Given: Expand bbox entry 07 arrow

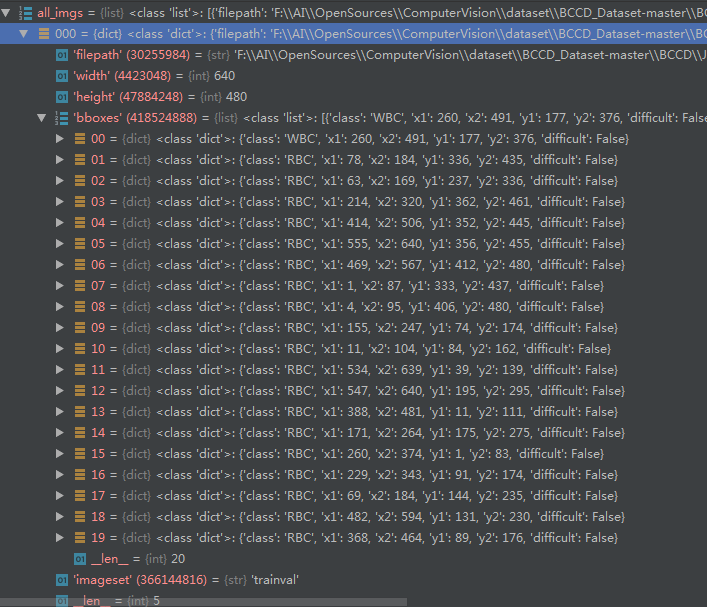Looking at the screenshot, I should click(x=60, y=285).
